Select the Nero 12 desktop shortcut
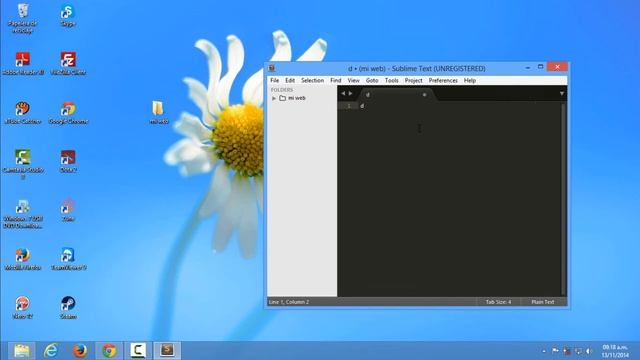This screenshot has width=640, height=360. [23, 307]
